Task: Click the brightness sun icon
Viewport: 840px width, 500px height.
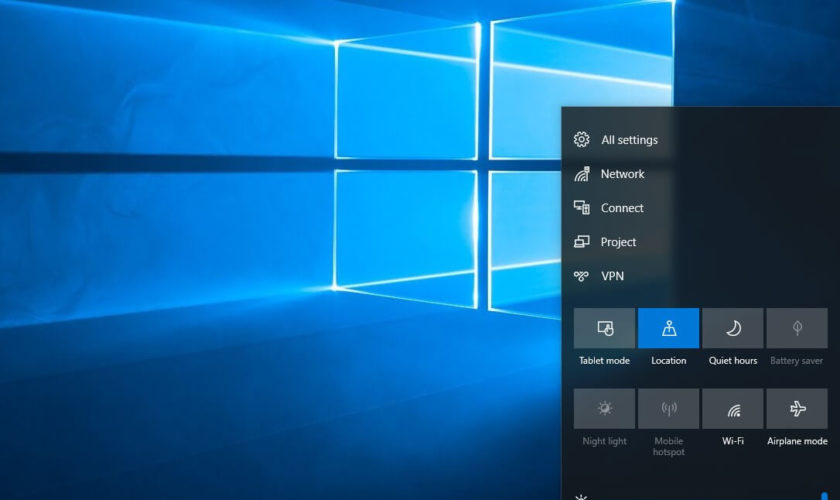Action: pos(581,496)
